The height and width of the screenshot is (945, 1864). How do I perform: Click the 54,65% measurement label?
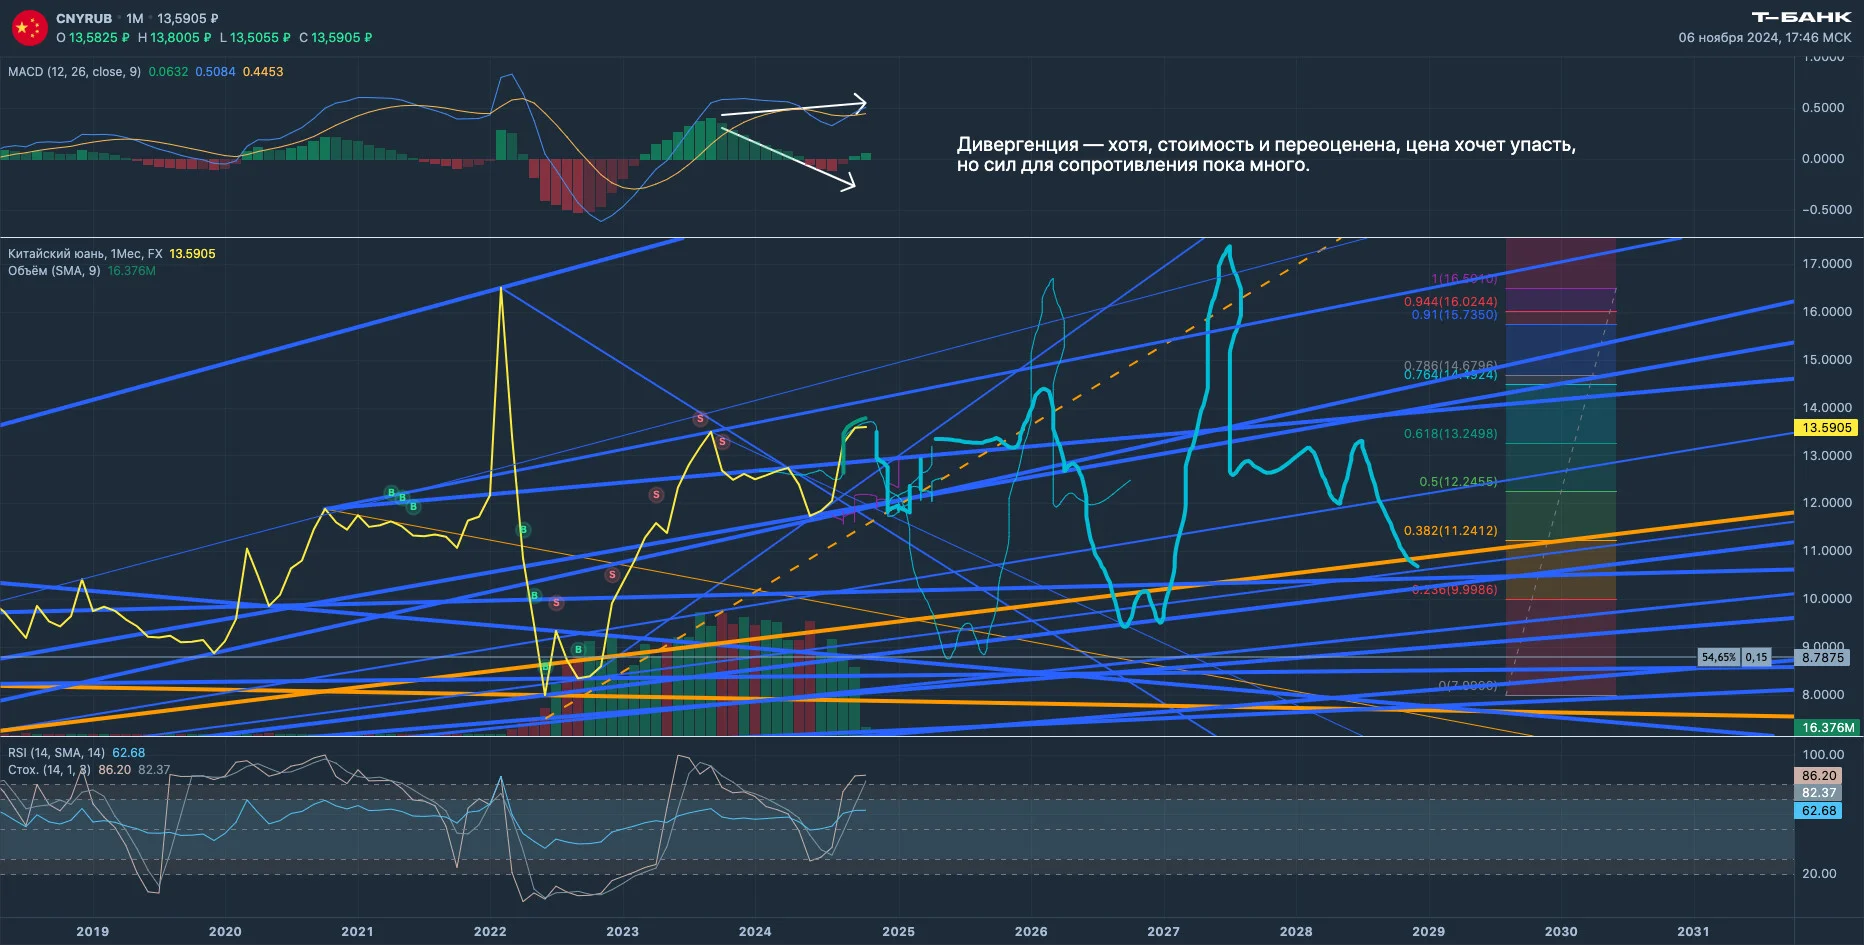click(x=1719, y=658)
